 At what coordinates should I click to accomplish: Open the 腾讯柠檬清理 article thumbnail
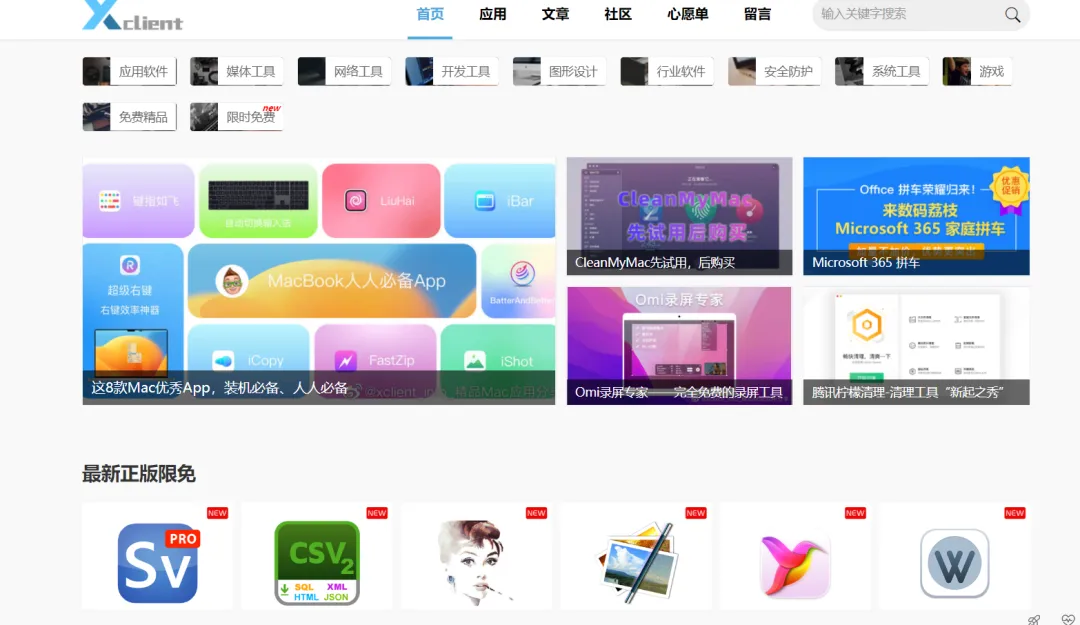916,346
